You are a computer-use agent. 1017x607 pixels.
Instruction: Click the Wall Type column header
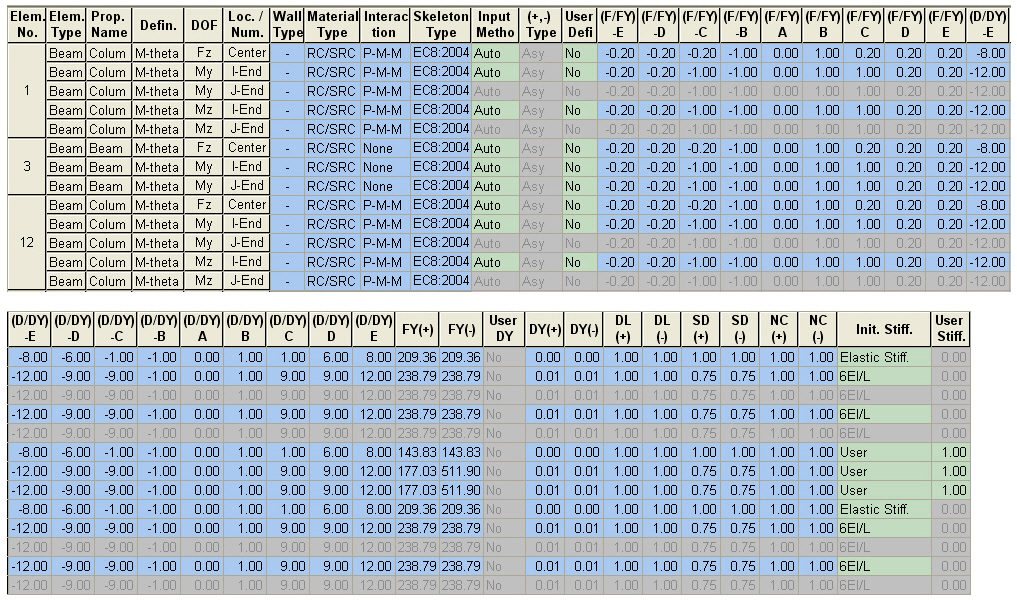click(x=287, y=25)
